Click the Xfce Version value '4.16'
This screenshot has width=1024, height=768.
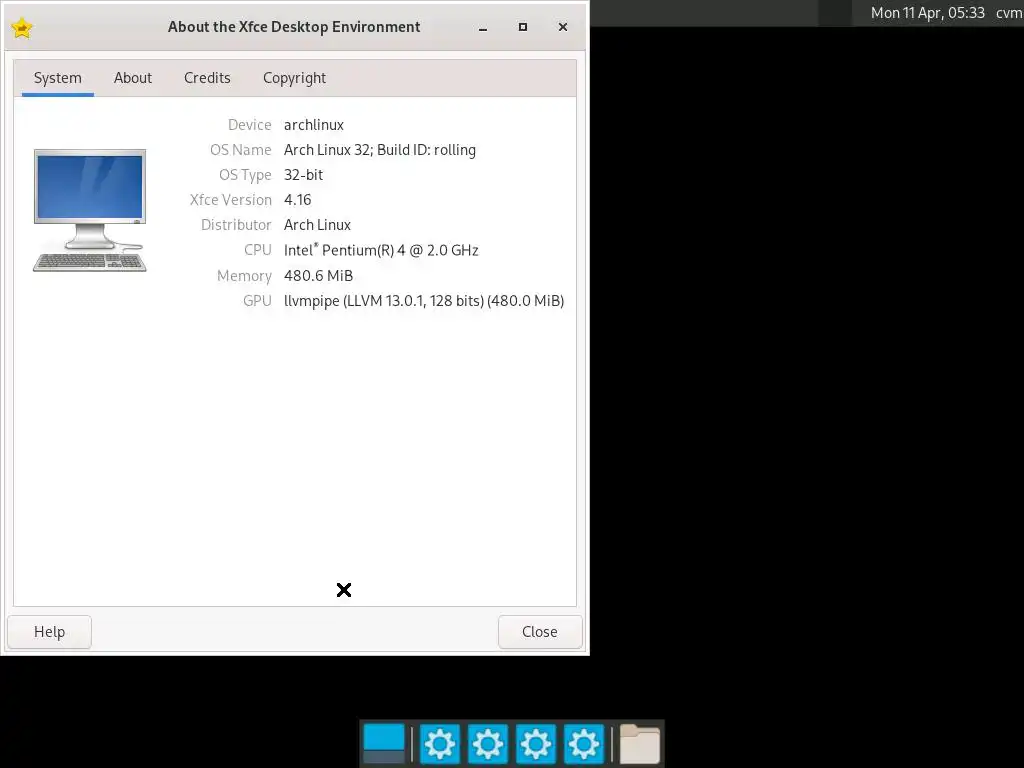(297, 200)
